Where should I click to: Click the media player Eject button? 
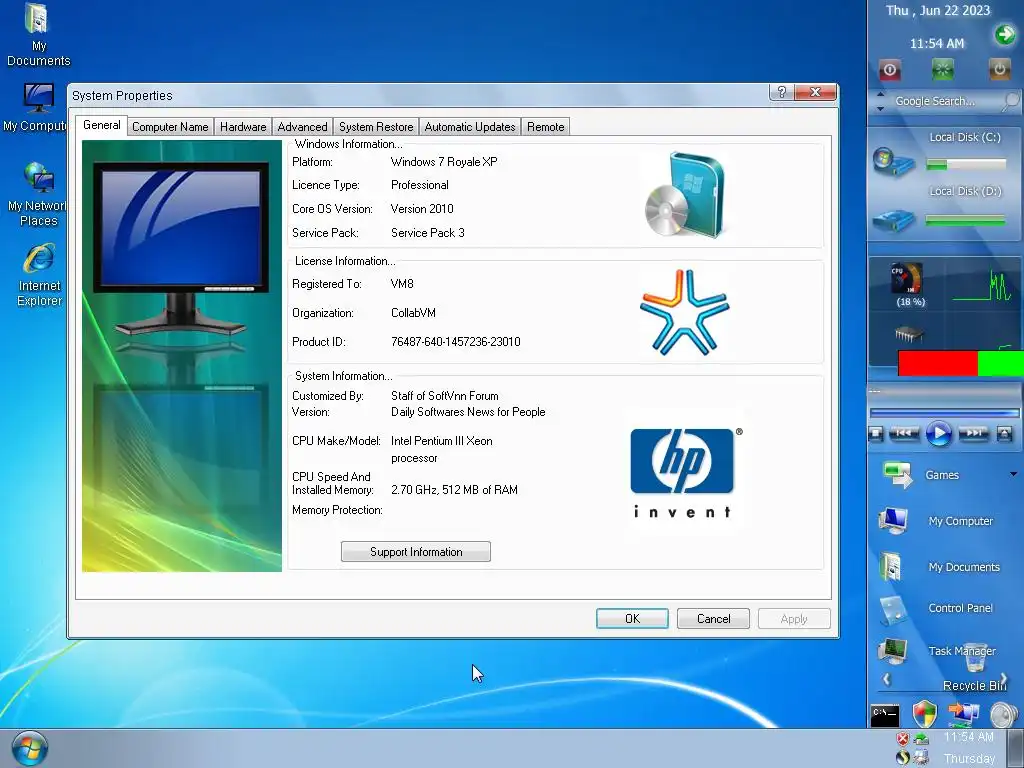[1004, 433]
